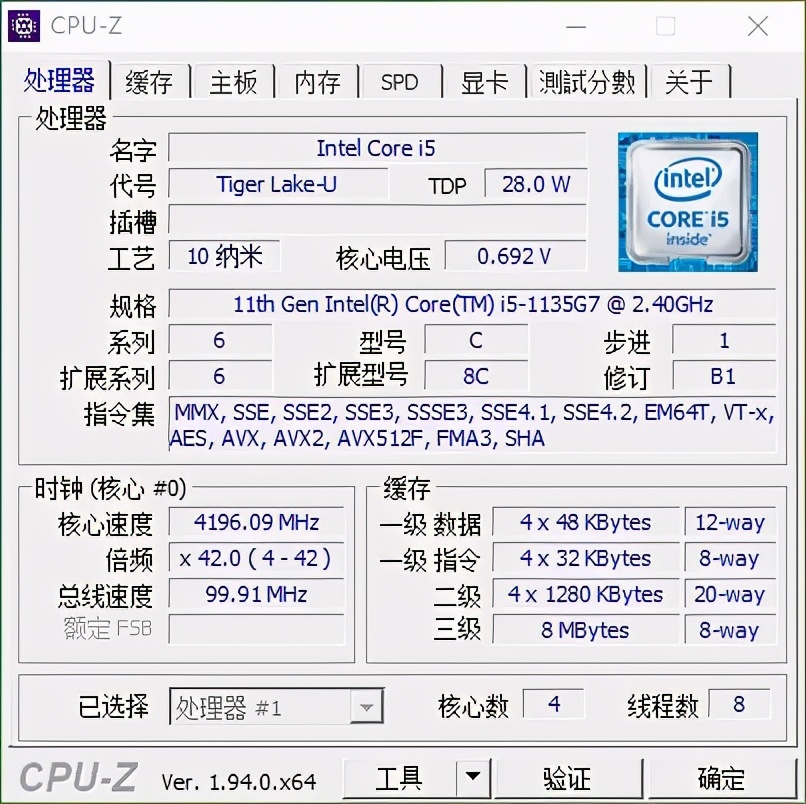The width and height of the screenshot is (806, 804).
Task: Click the 规格 specification field
Action: click(472, 304)
